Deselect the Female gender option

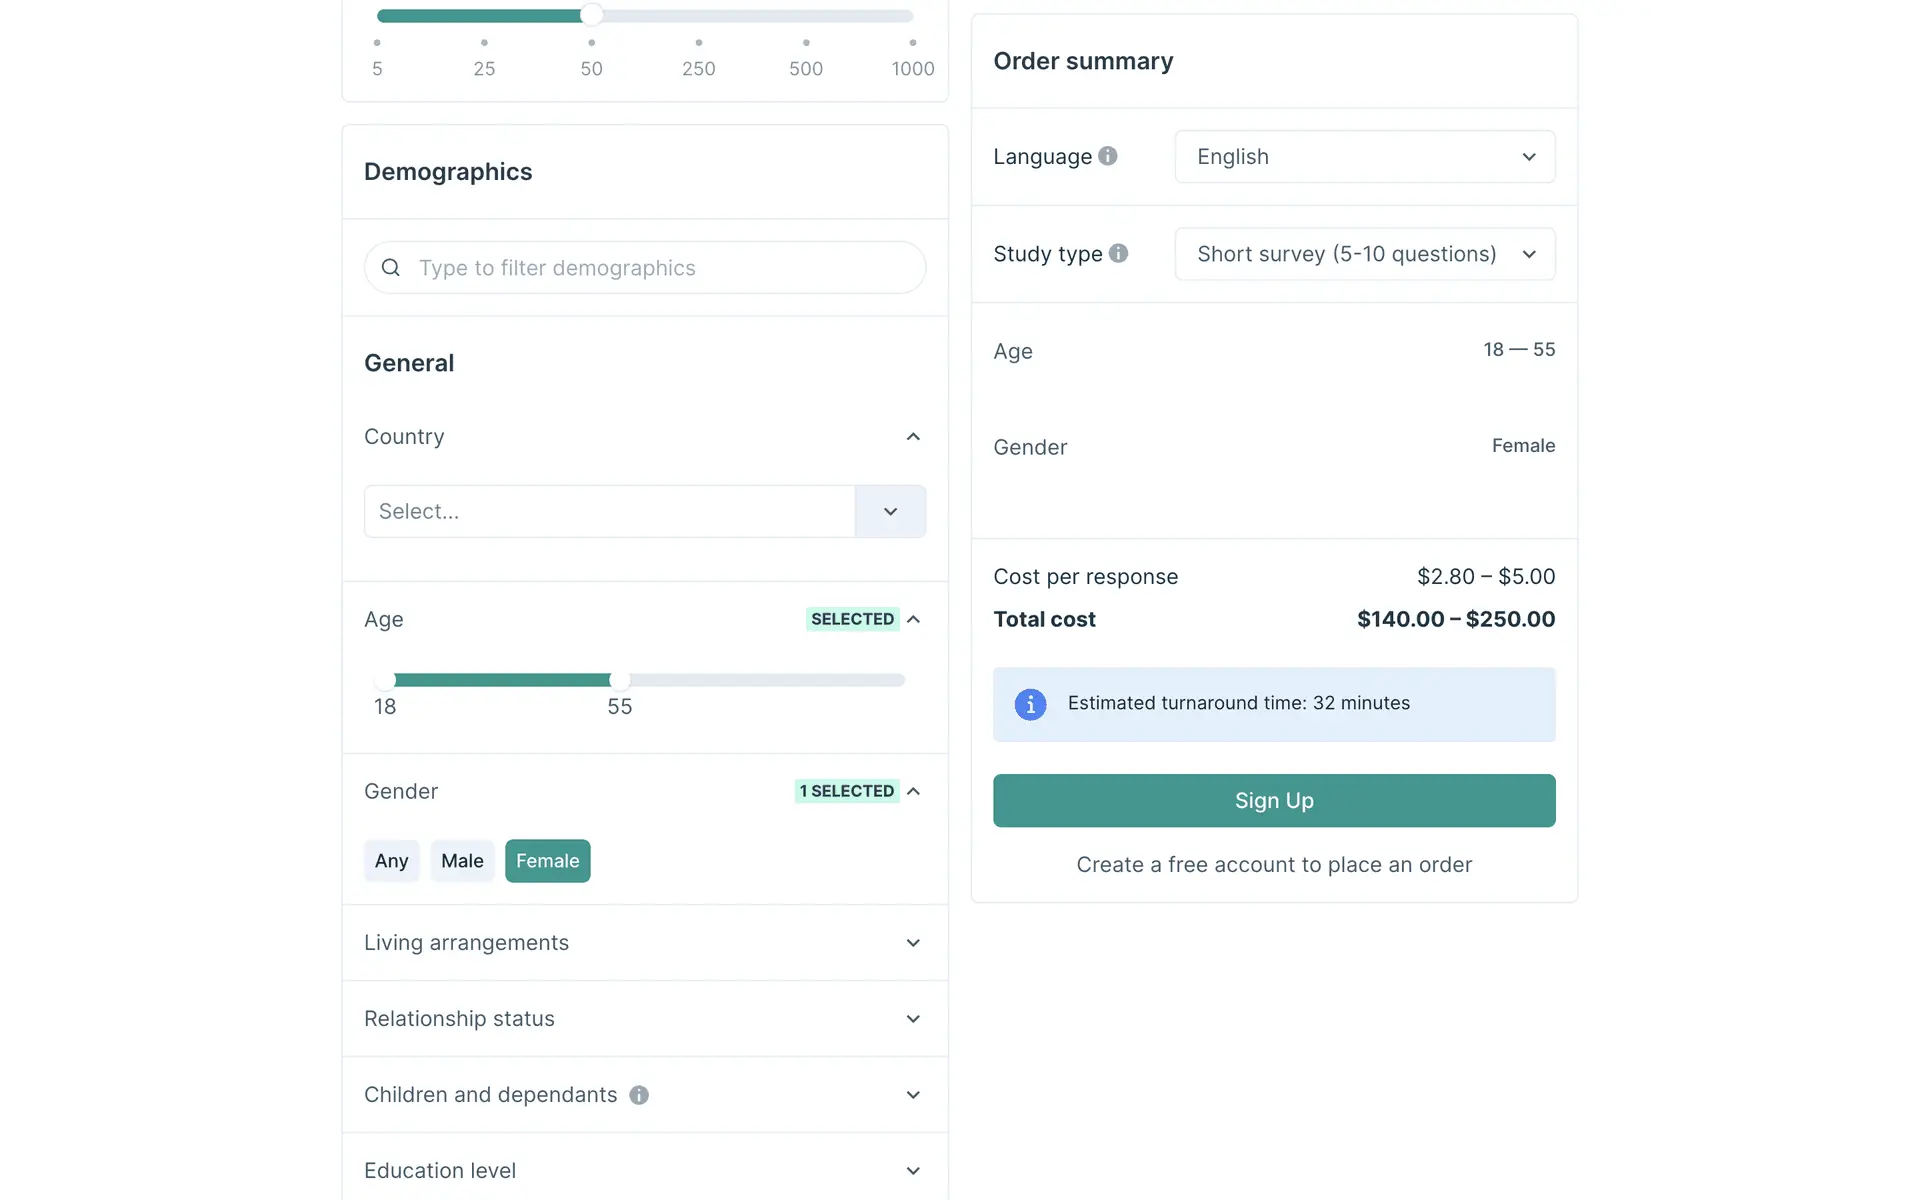547,861
